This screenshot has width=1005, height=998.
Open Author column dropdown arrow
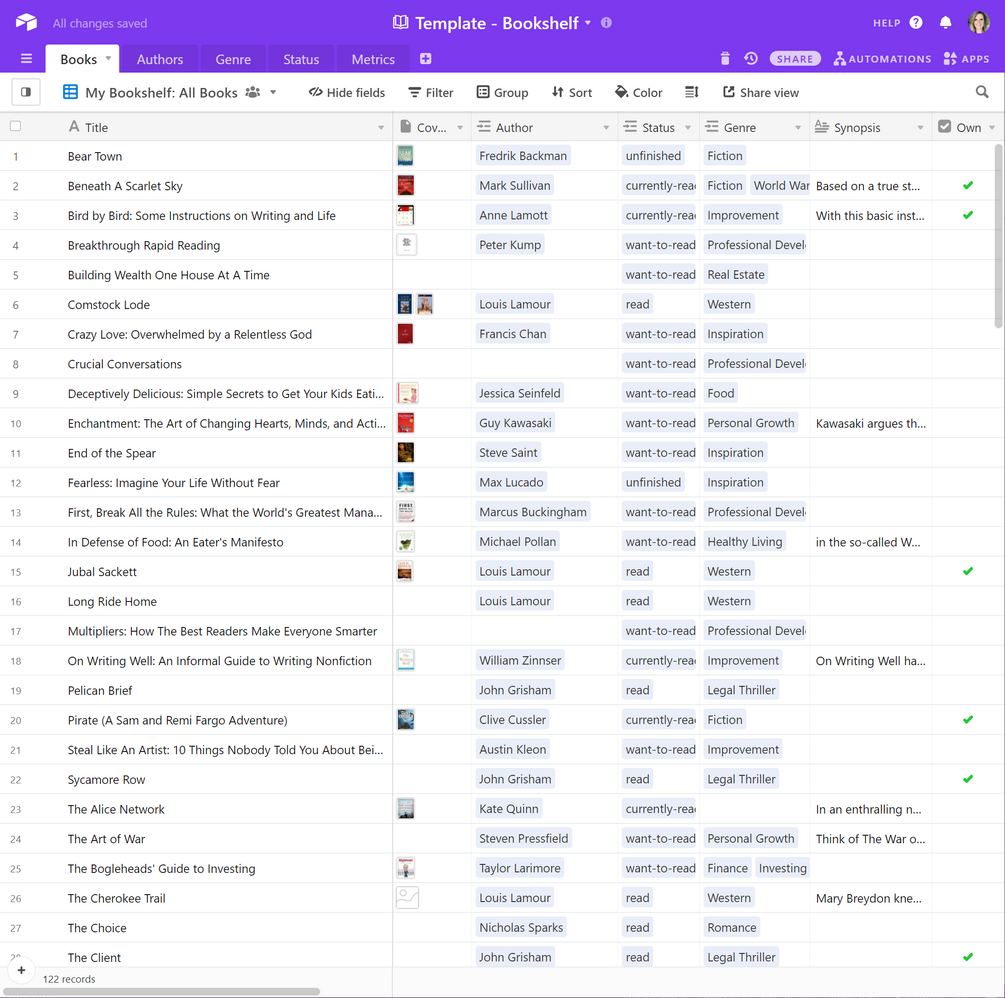[606, 128]
